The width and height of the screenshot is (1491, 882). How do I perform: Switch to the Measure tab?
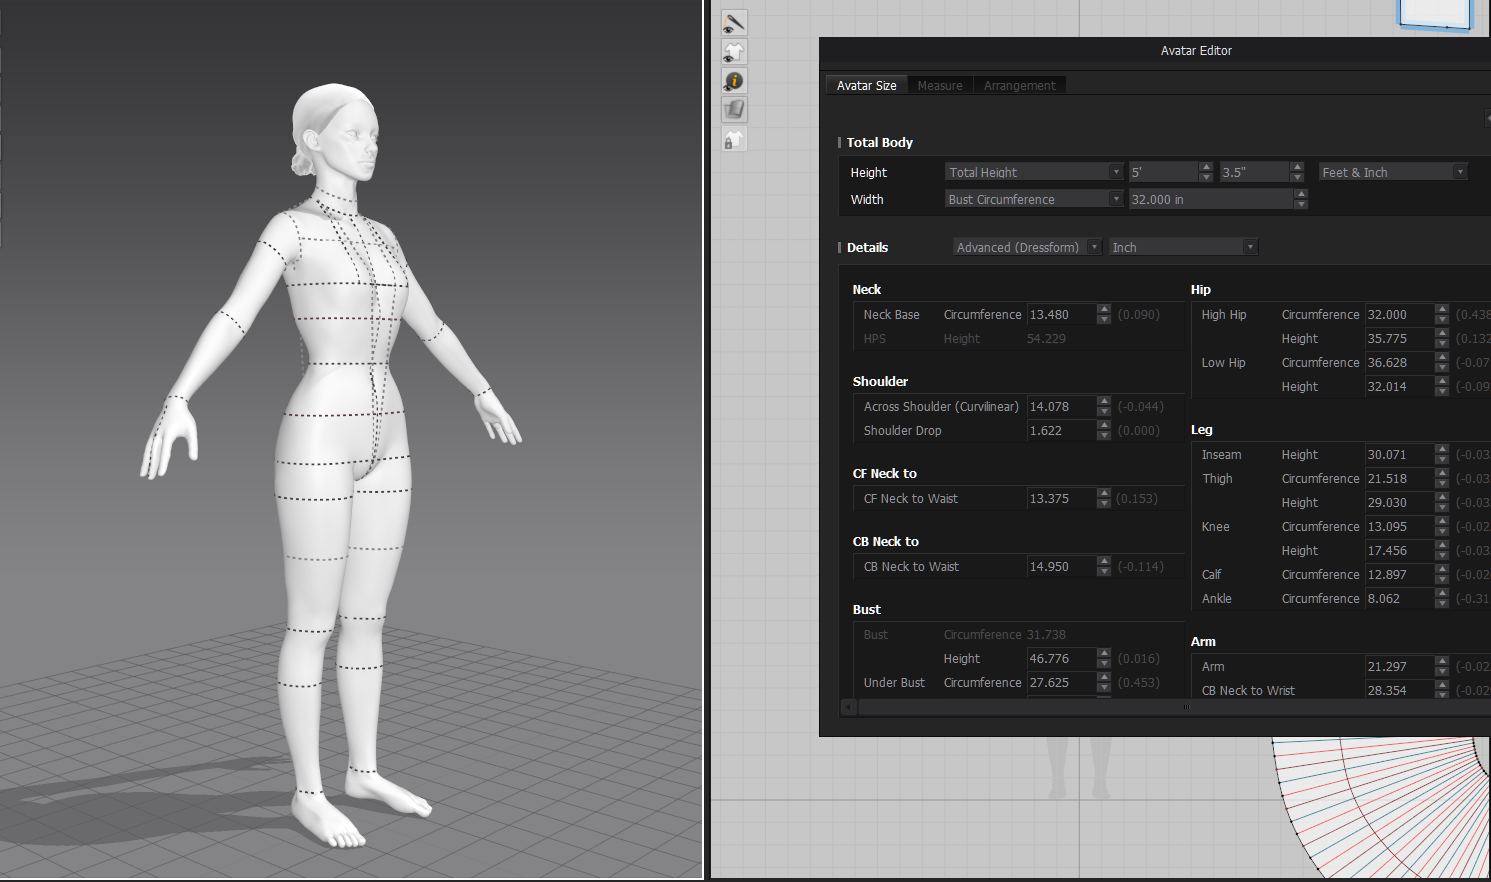[x=940, y=86]
